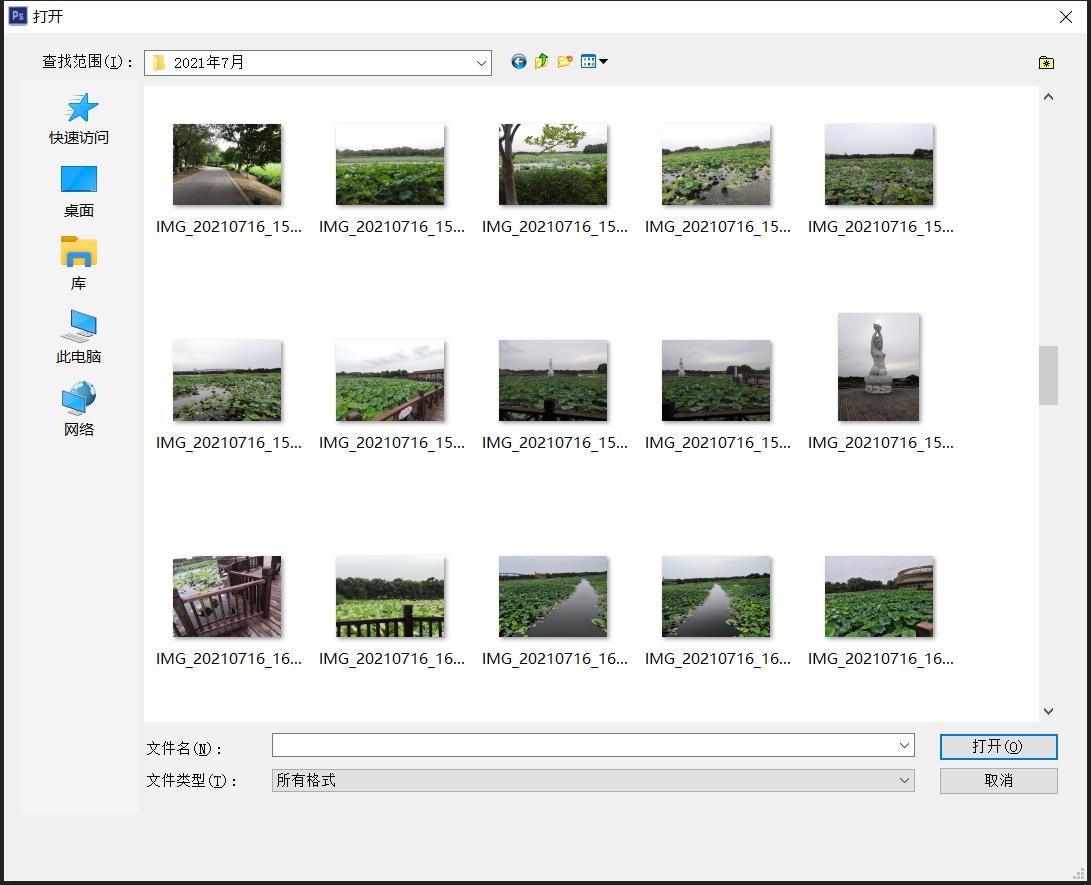Open the 库 (Libraries) folder
This screenshot has height=885, width=1091.
pos(79,264)
